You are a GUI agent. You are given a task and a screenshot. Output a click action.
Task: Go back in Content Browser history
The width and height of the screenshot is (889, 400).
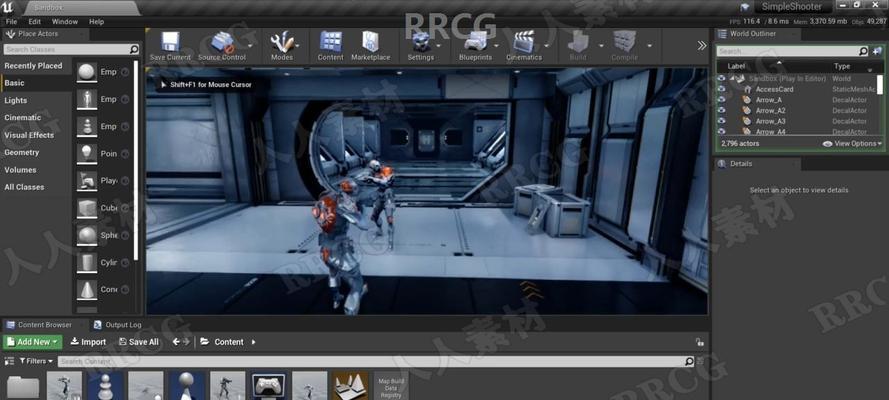coord(176,342)
